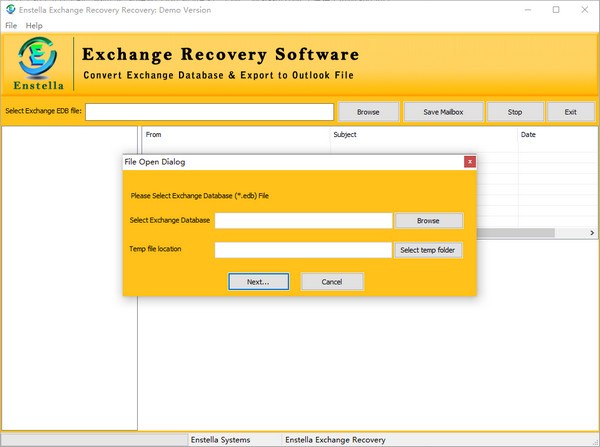Click the list's horizontal scrollbar right arrow

coord(592,233)
